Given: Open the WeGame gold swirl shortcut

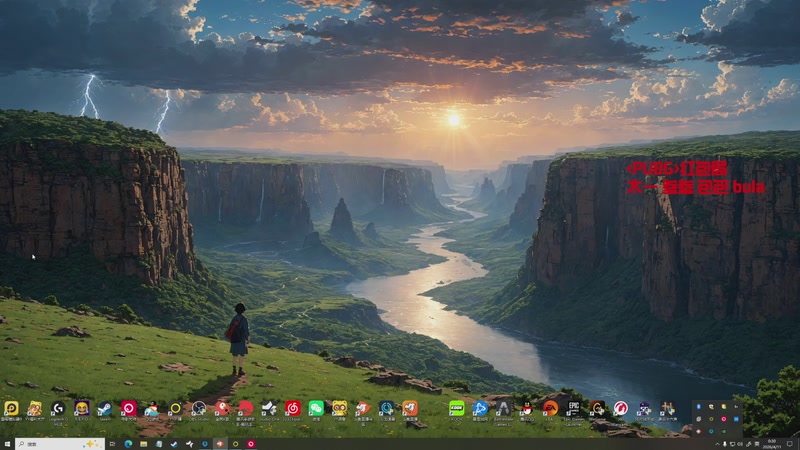Looking at the screenshot, I should tap(597, 408).
